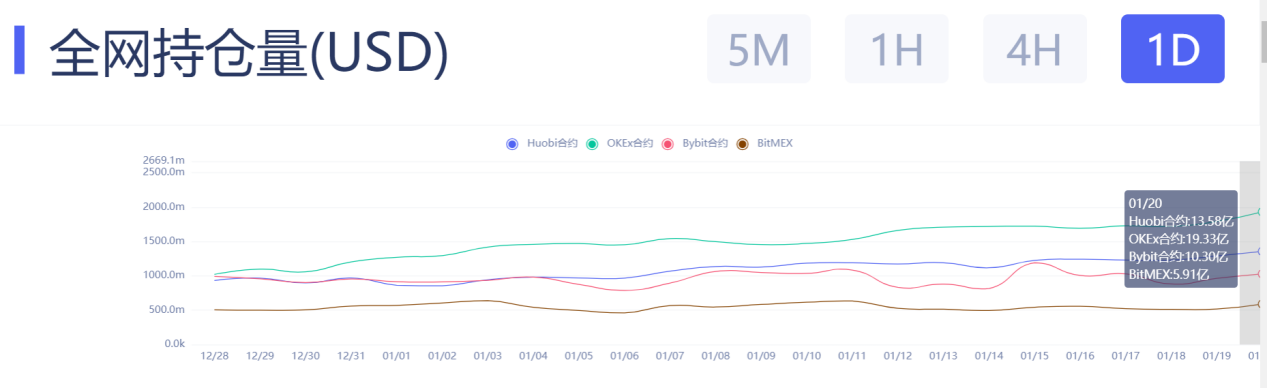This screenshot has height=388, width=1267.
Task: Click tooltip value Huobi合约:13.58亿
Action: [1182, 221]
